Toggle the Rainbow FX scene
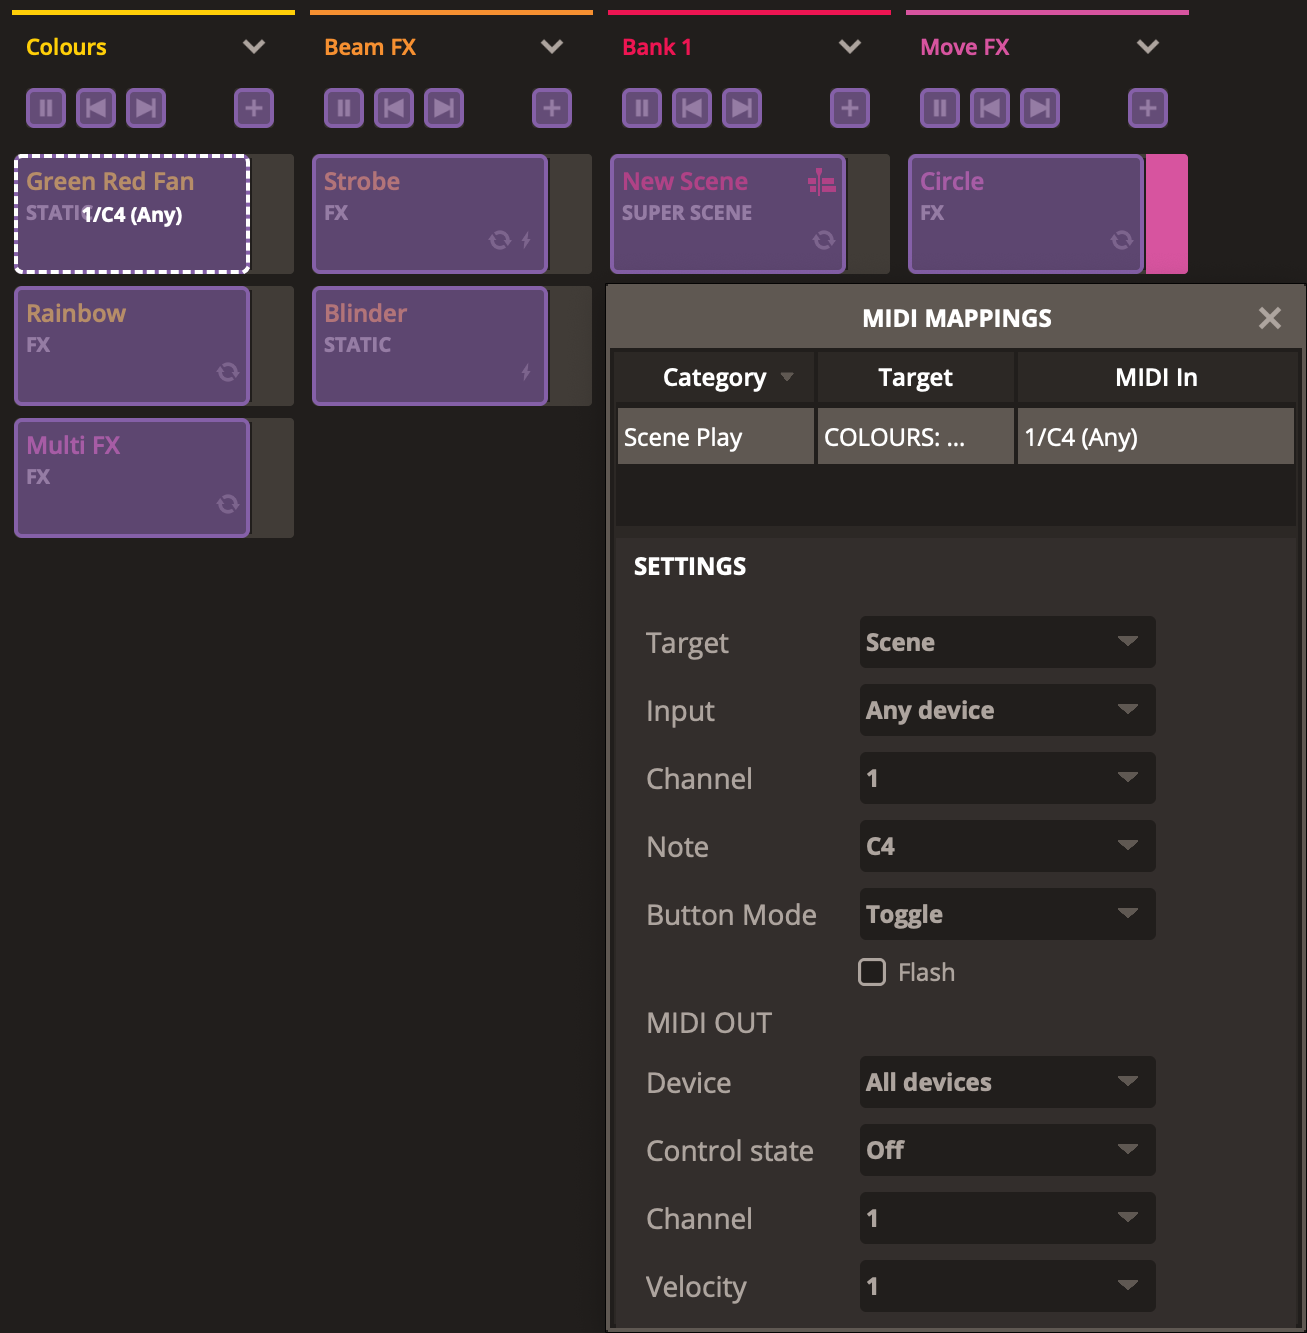Image resolution: width=1307 pixels, height=1333 pixels. coord(132,346)
